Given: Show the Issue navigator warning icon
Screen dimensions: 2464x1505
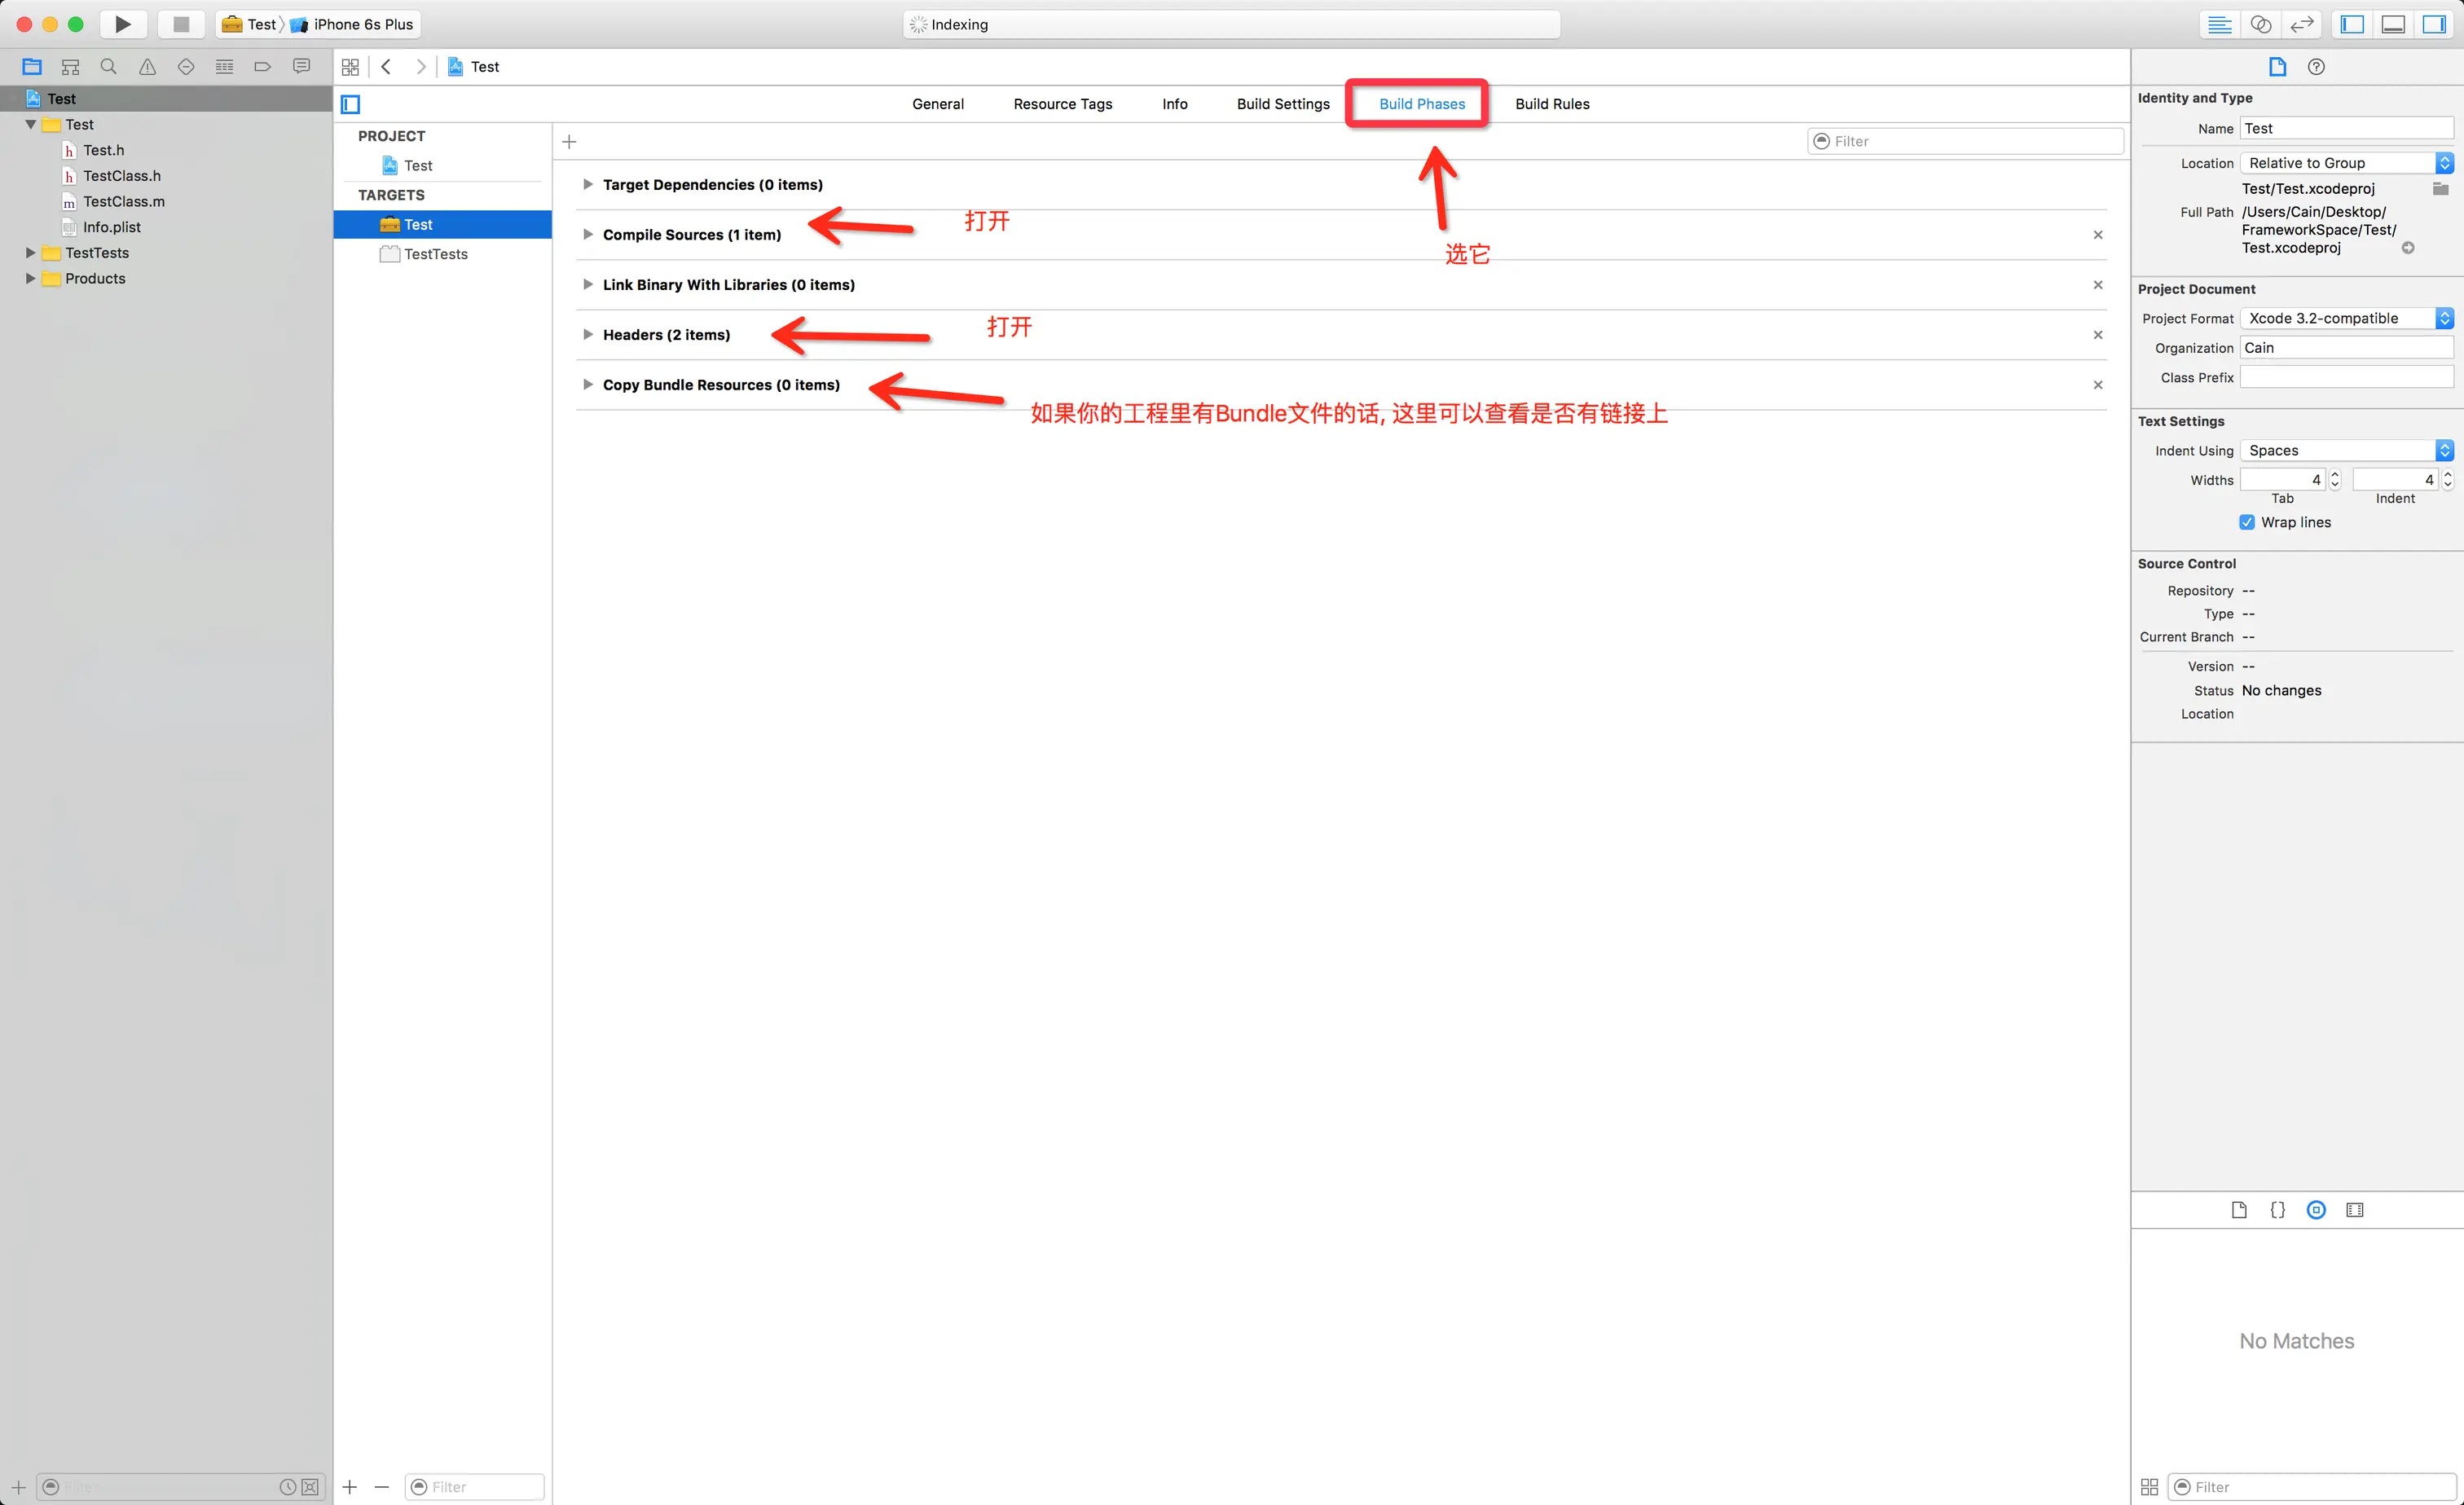Looking at the screenshot, I should [147, 67].
